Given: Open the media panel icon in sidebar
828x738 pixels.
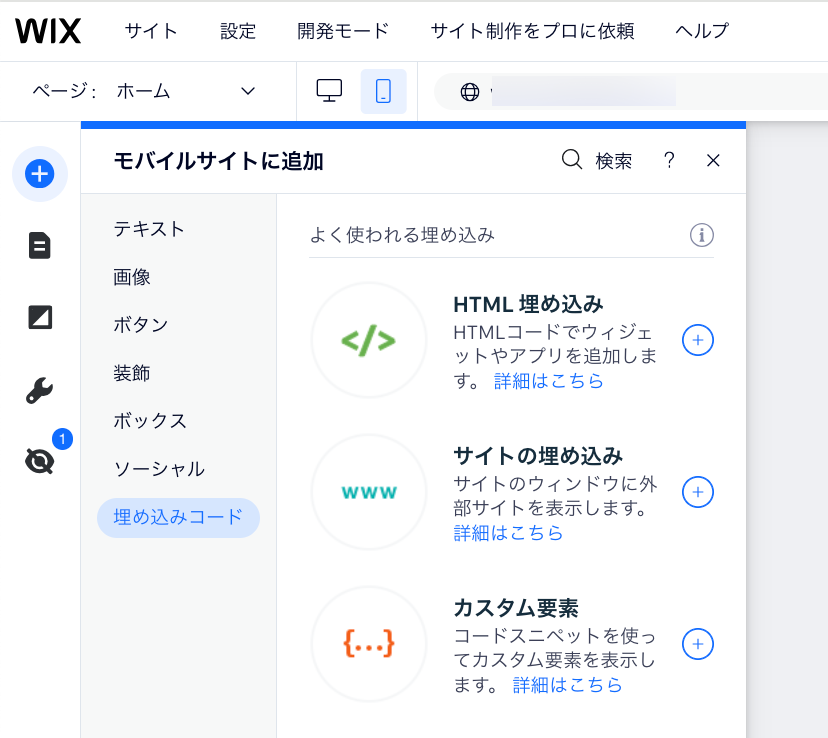Looking at the screenshot, I should pyautogui.click(x=39, y=317).
